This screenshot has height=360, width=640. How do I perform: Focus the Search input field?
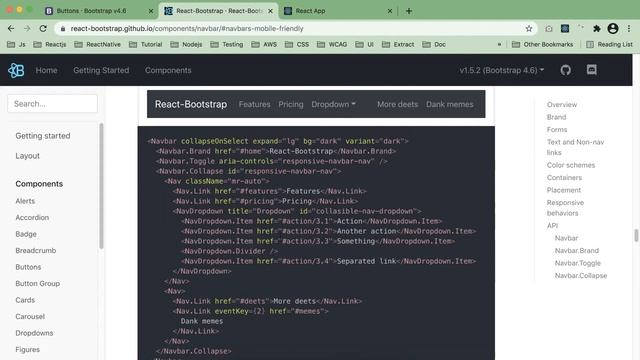pyautogui.click(x=52, y=104)
